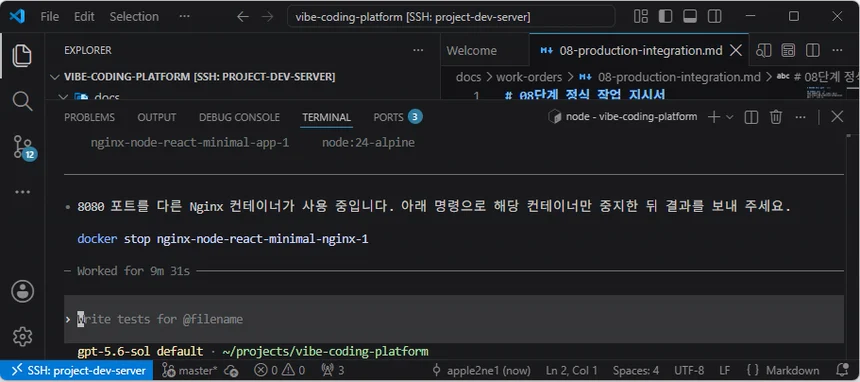Toggle the bottom panel visibility
Screen dimensions: 860x382
[690, 16]
